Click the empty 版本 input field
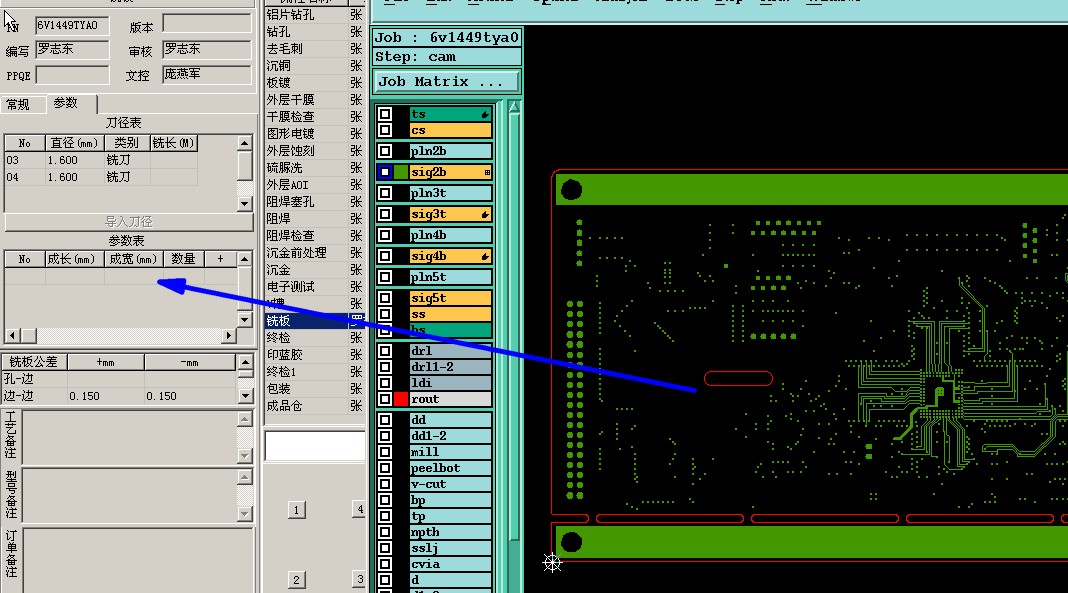1068x593 pixels. pos(207,24)
